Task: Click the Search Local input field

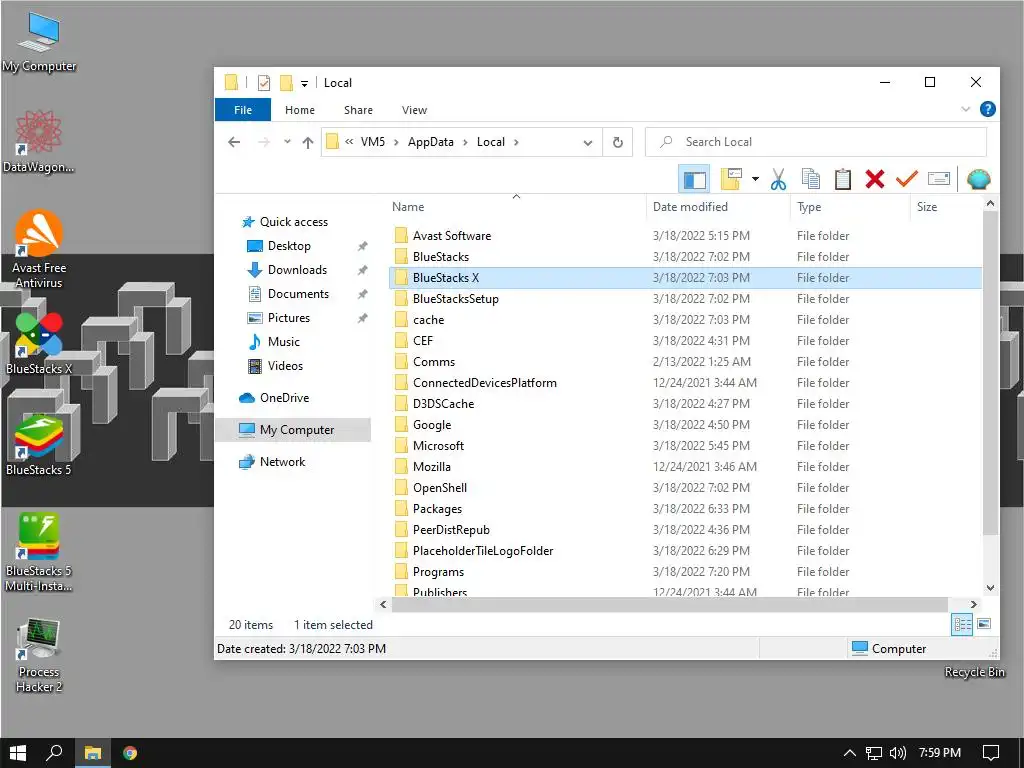Action: [x=816, y=142]
